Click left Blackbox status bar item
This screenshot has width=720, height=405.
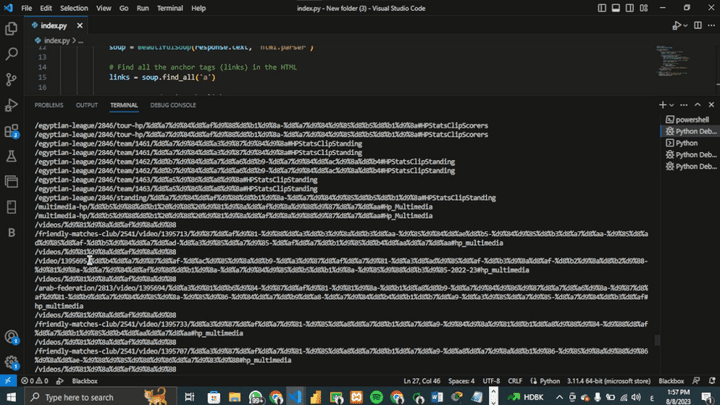coord(84,381)
